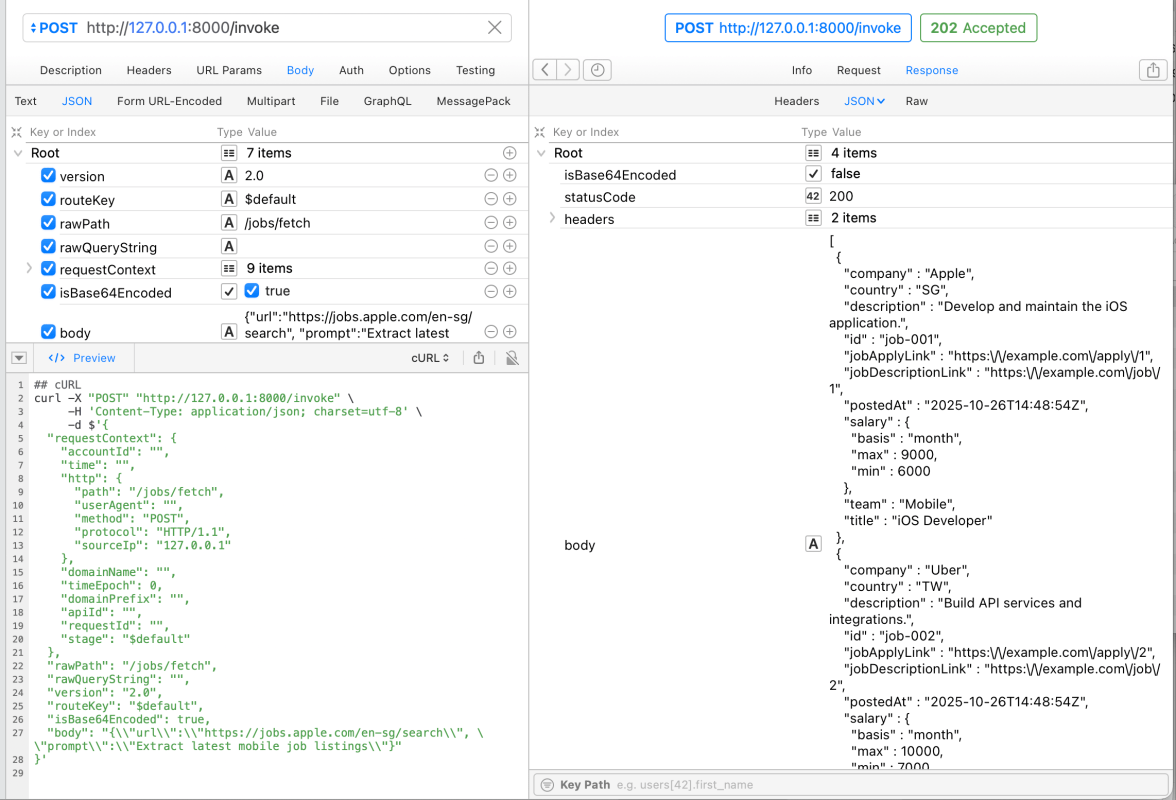Image resolution: width=1176 pixels, height=800 pixels.
Task: Toggle the isBase64Encoded true value checkbox
Action: [251, 291]
